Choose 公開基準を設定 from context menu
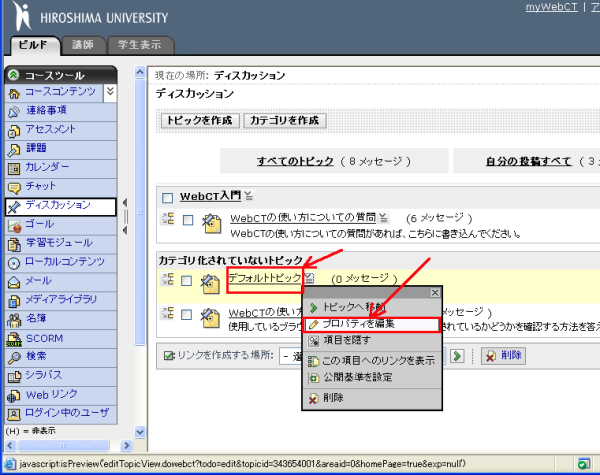This screenshot has width=600, height=475. (x=372, y=377)
